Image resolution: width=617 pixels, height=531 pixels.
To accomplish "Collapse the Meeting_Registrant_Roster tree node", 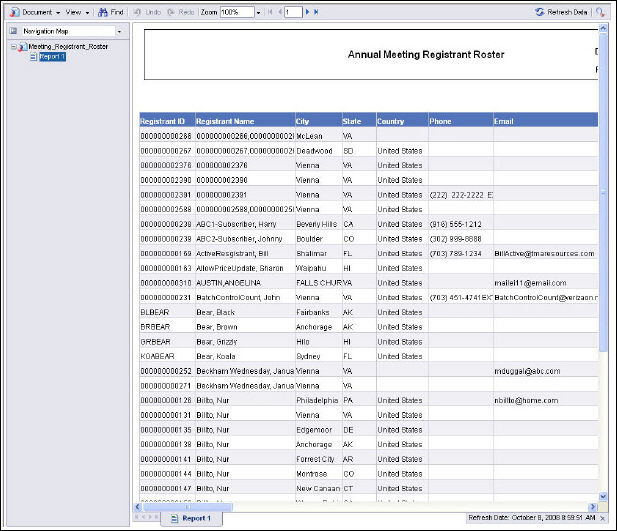I will (14, 47).
